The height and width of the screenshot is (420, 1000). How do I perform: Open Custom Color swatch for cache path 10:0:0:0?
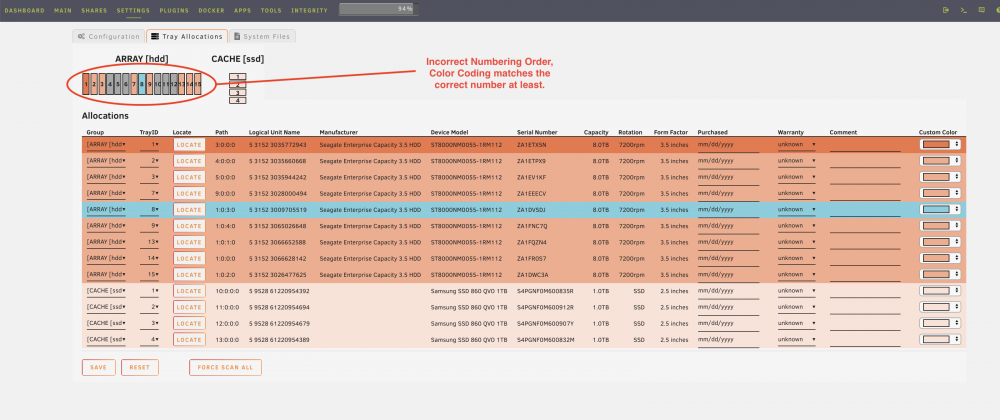click(939, 291)
